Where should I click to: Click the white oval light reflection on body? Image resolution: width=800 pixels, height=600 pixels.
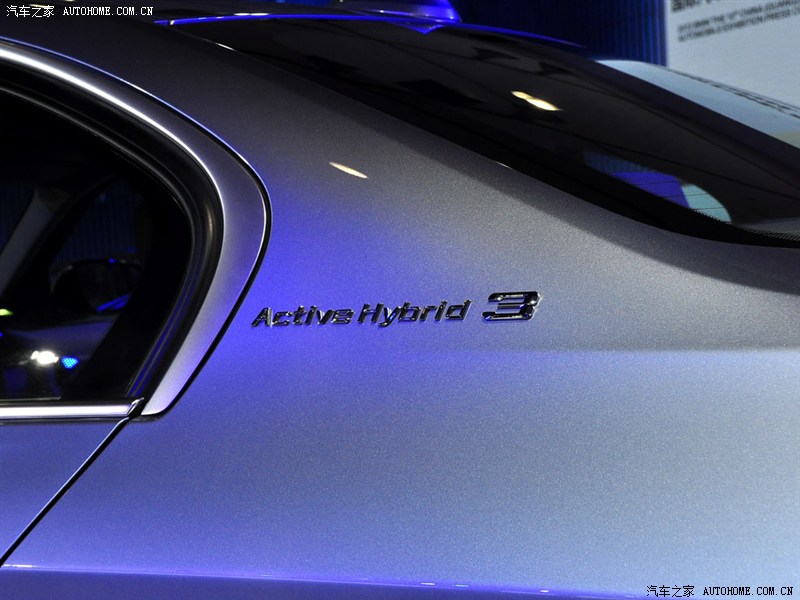tap(348, 170)
